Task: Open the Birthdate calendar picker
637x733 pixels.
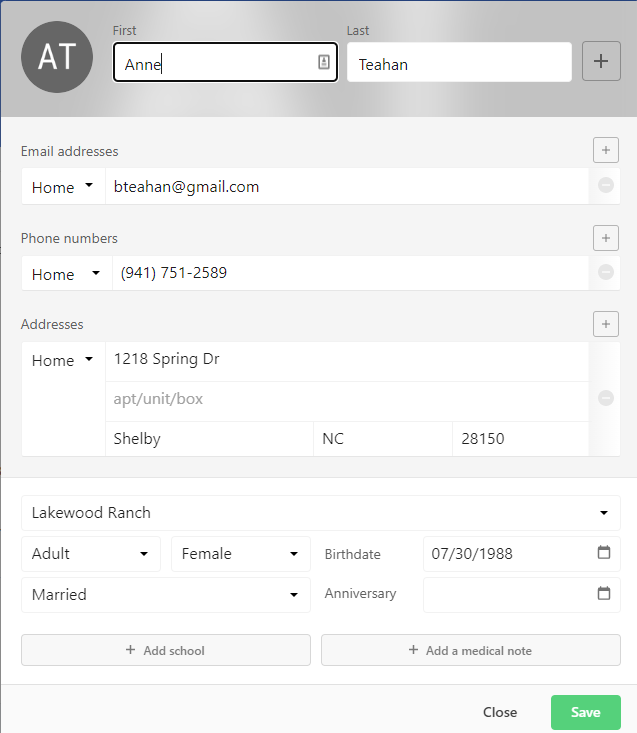Action: [604, 553]
